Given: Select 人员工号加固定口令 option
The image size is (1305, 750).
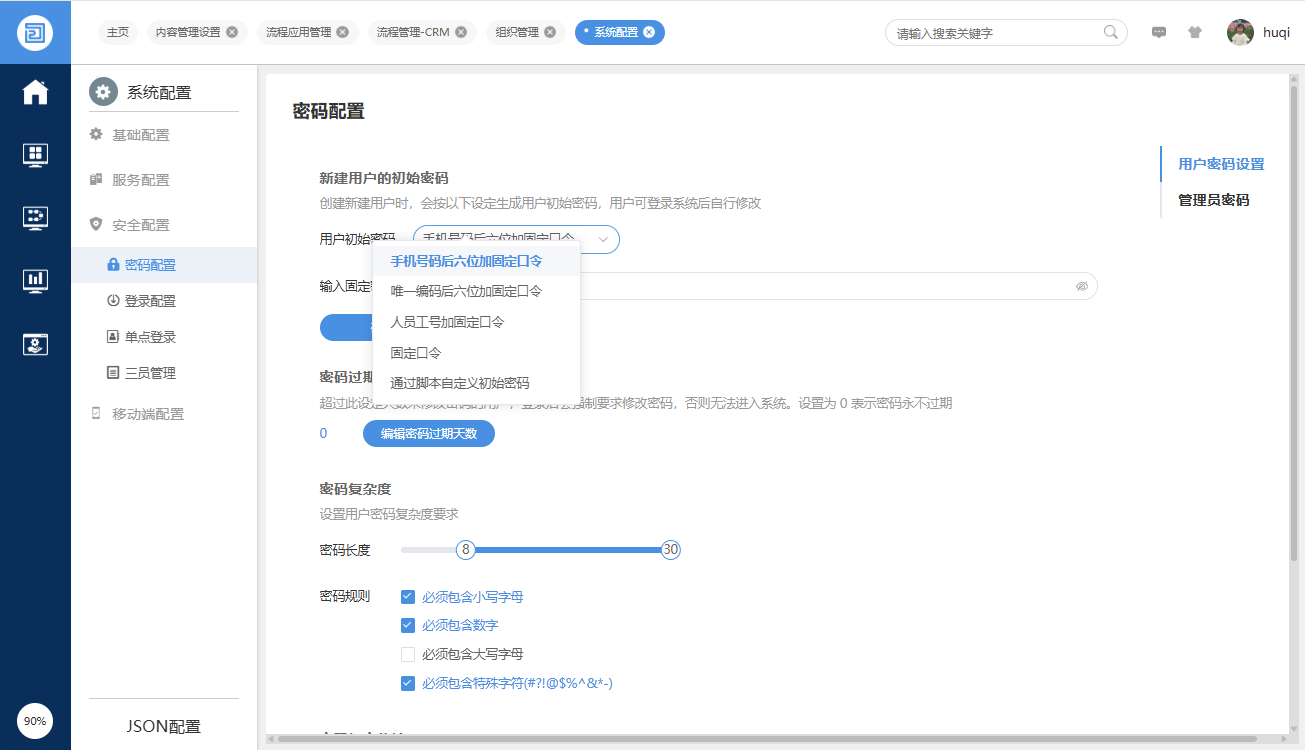Looking at the screenshot, I should tap(447, 322).
